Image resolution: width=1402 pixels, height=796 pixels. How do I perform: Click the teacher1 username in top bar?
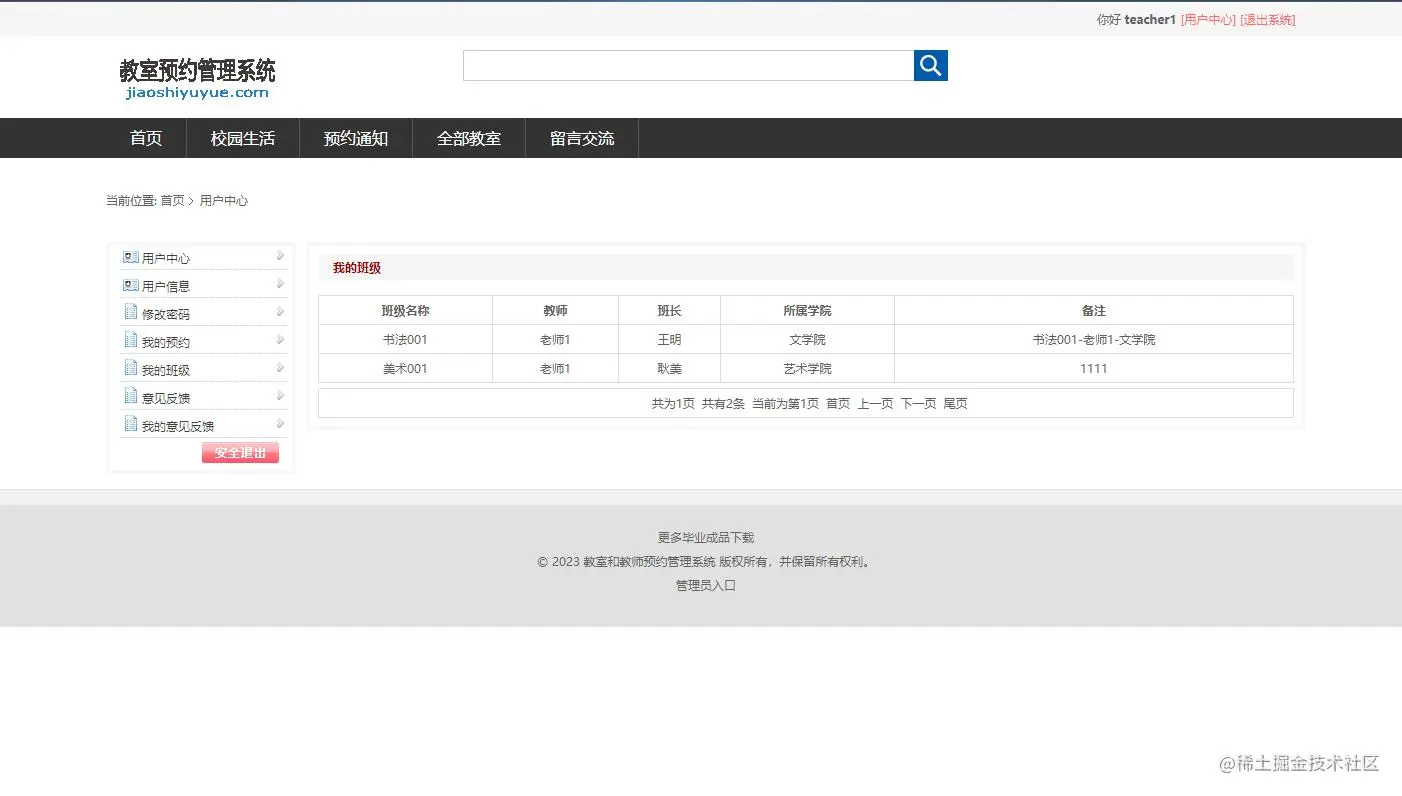(1150, 19)
